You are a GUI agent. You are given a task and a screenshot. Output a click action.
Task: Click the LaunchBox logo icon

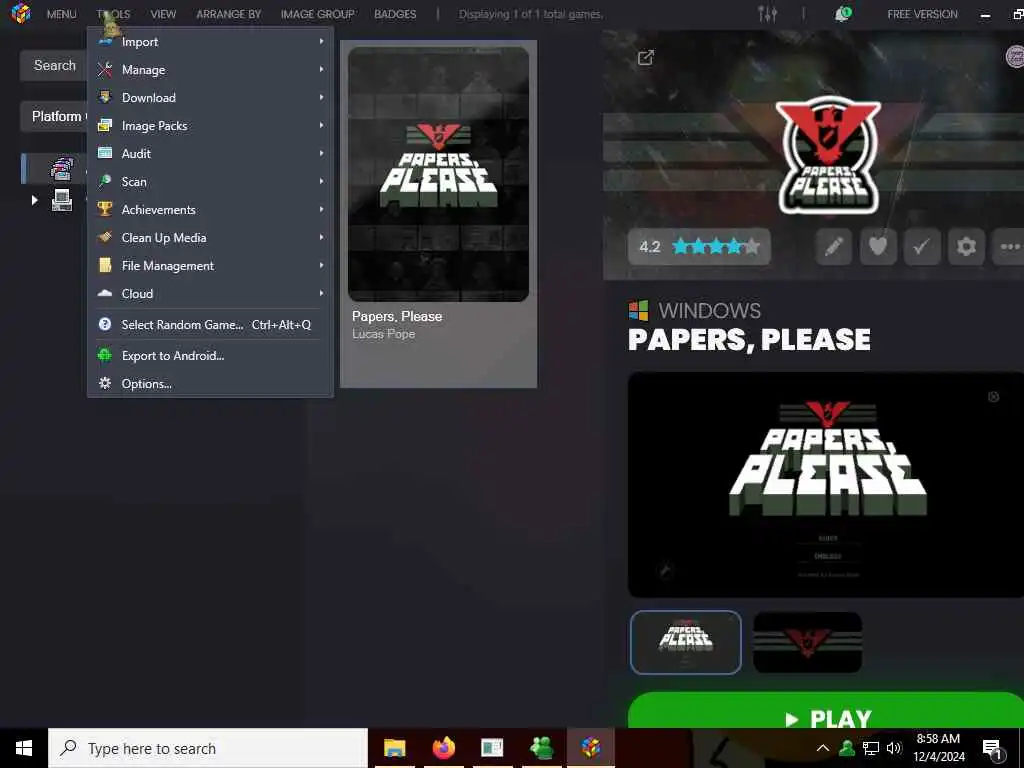(21, 13)
